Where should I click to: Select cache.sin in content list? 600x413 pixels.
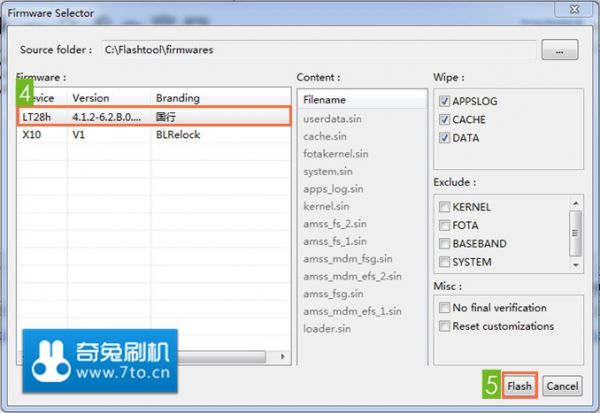[325, 136]
